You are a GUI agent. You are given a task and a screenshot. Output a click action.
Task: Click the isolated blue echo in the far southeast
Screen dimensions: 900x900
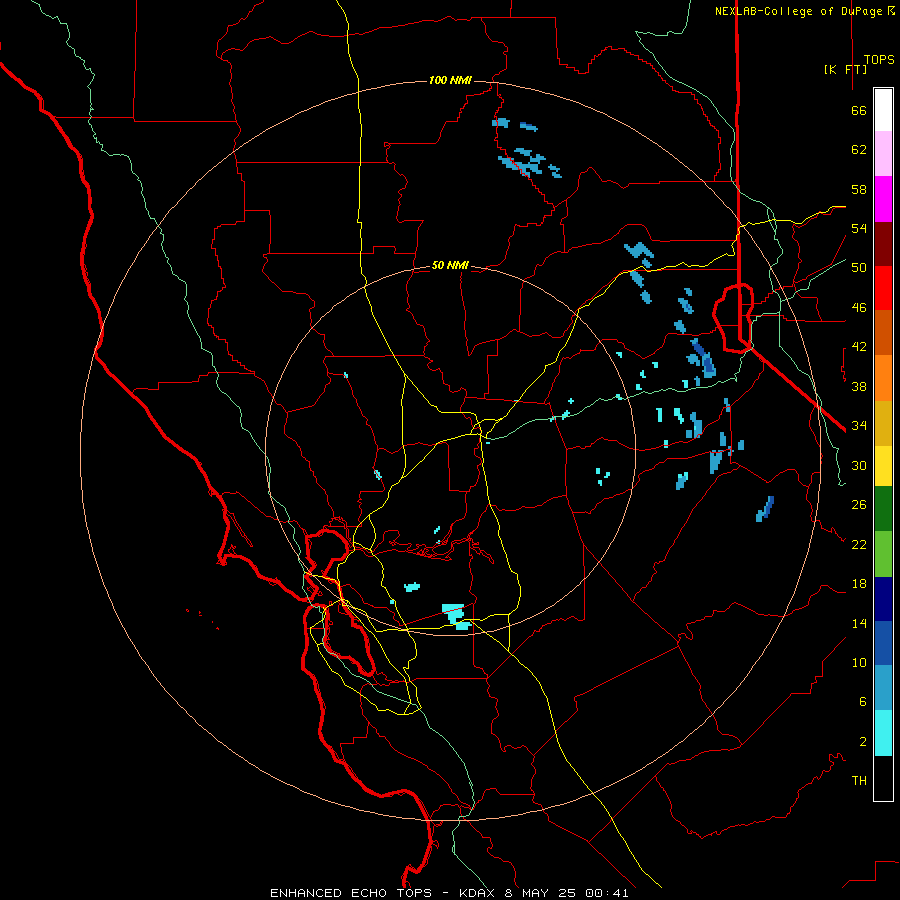coord(765,509)
